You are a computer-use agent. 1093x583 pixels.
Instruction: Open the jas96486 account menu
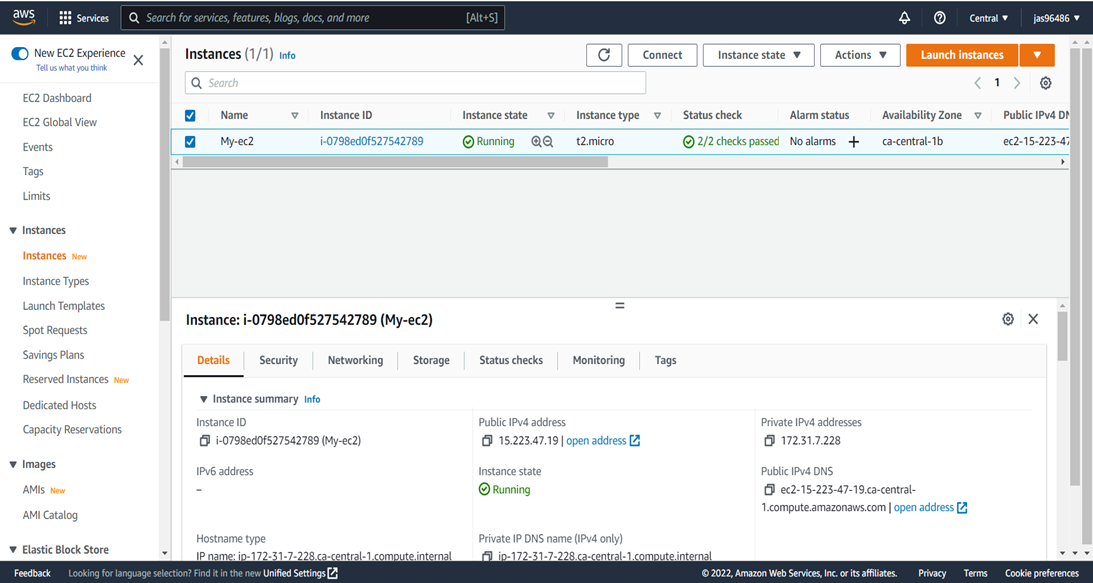coord(1057,18)
